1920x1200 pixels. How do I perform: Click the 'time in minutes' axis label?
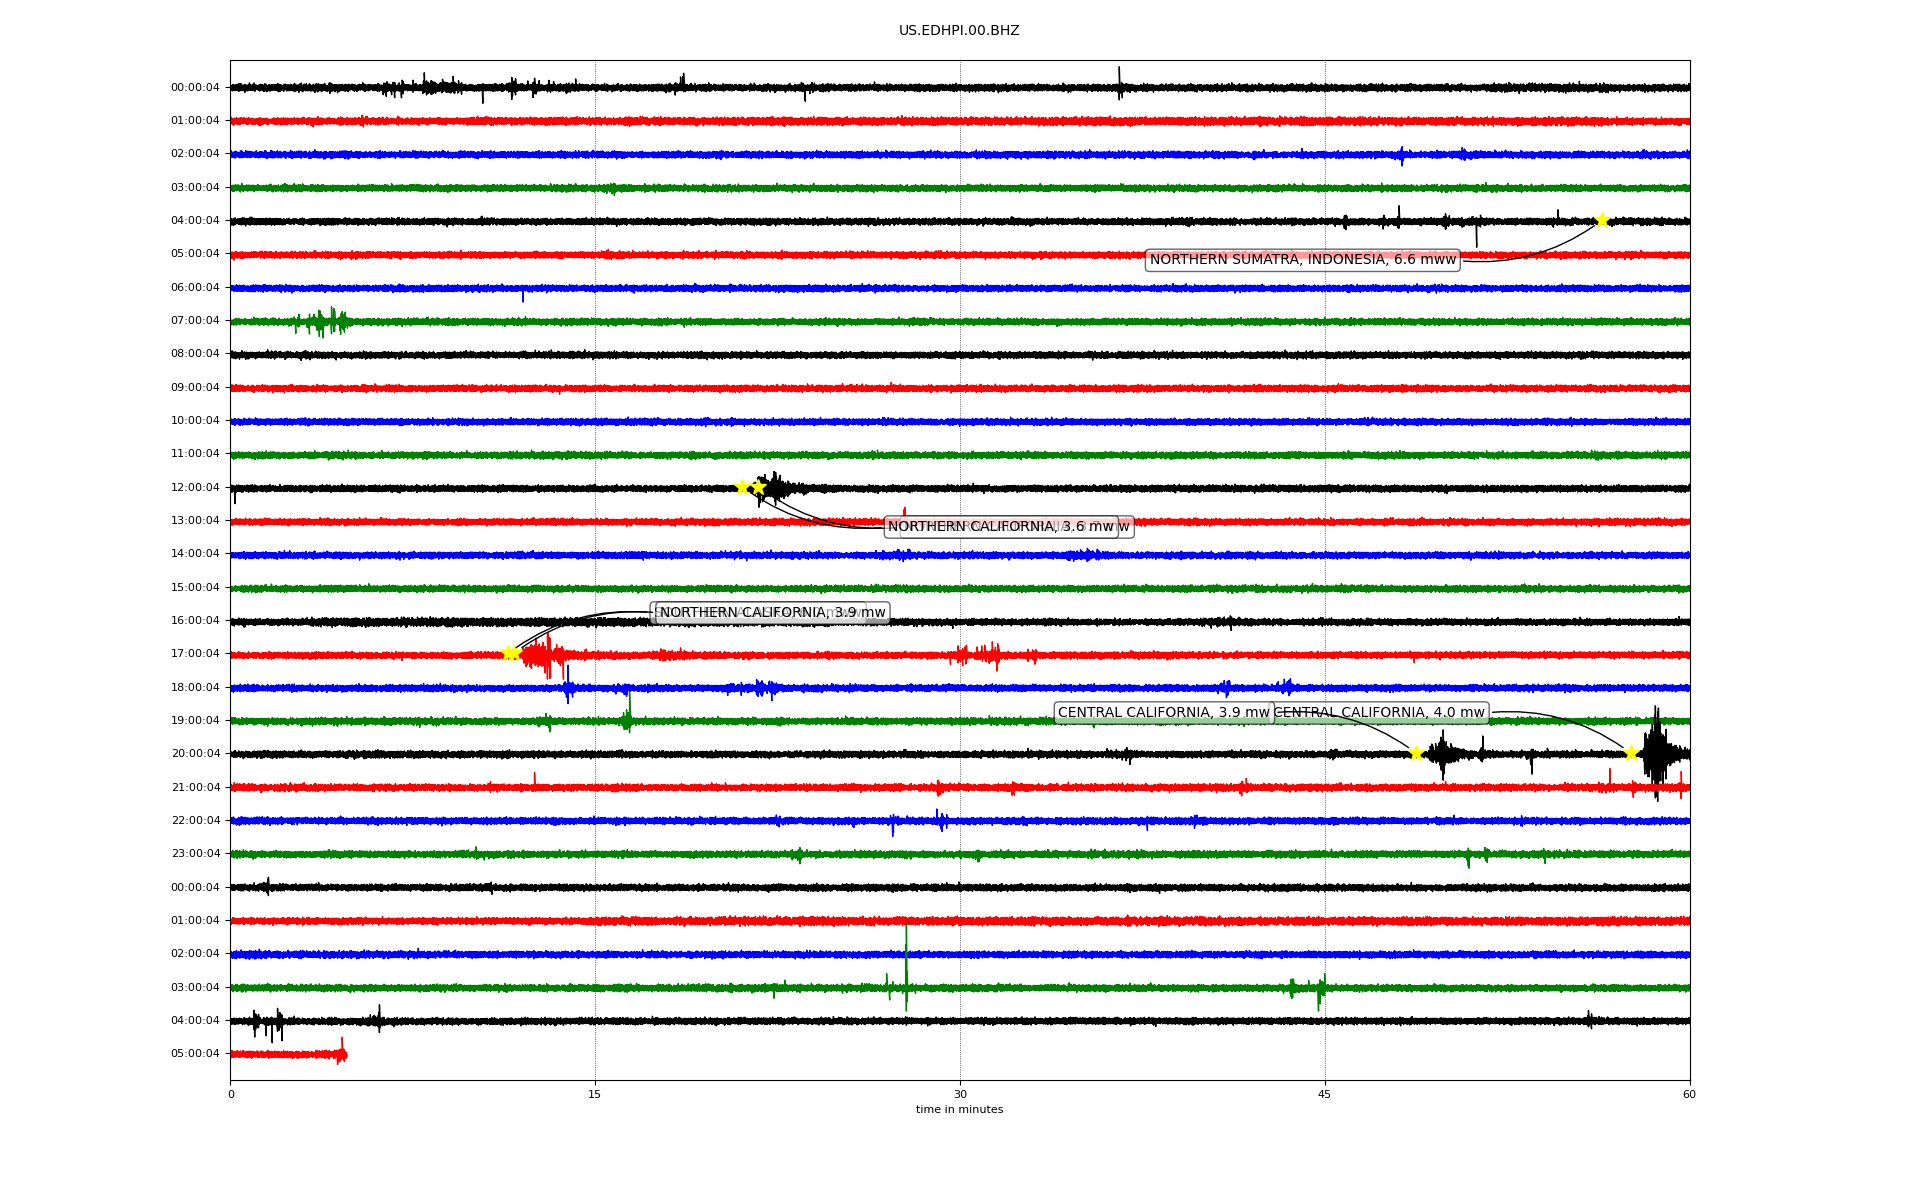click(959, 1110)
